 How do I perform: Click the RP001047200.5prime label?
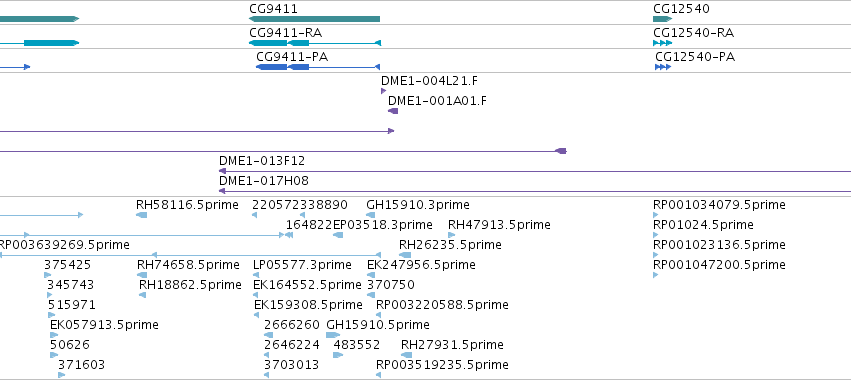(x=719, y=264)
